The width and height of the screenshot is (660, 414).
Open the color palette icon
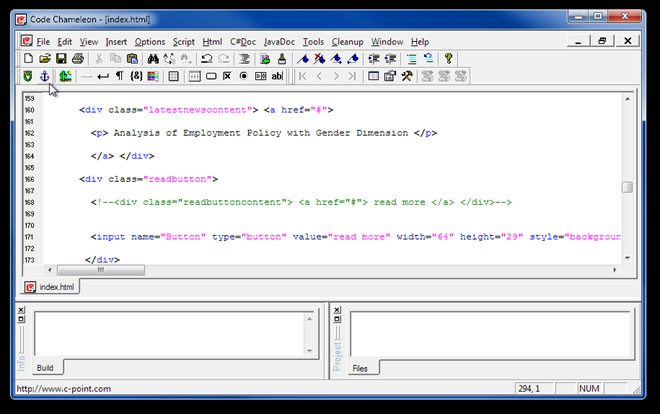[x=153, y=76]
